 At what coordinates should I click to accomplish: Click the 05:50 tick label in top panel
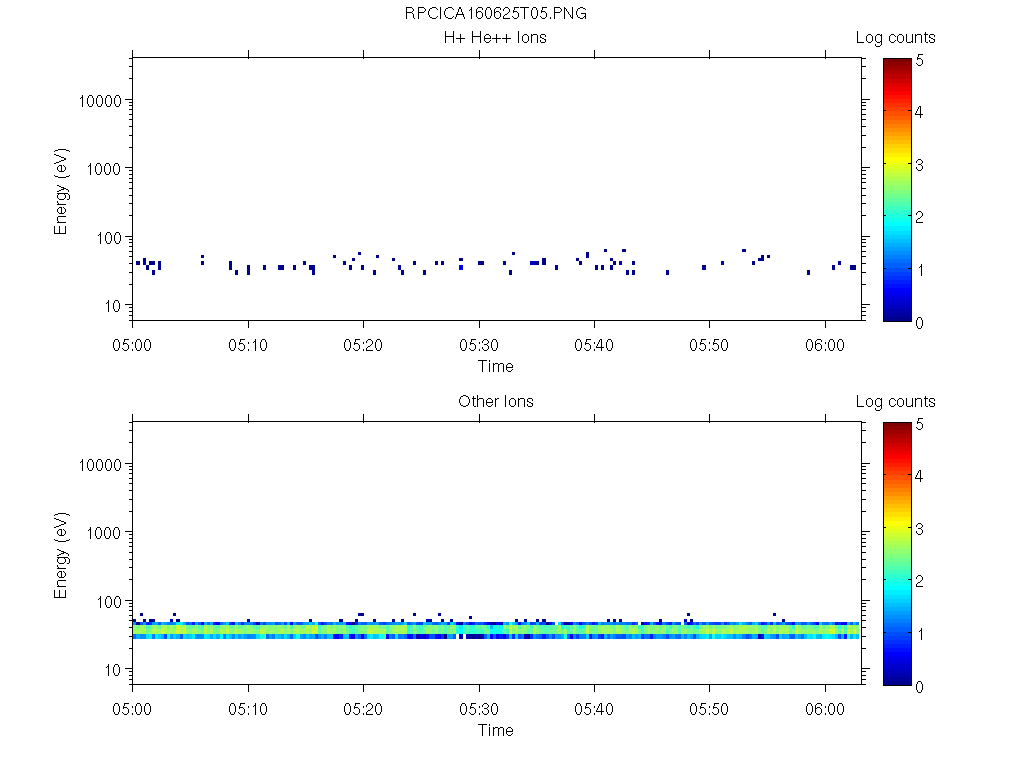tap(709, 345)
